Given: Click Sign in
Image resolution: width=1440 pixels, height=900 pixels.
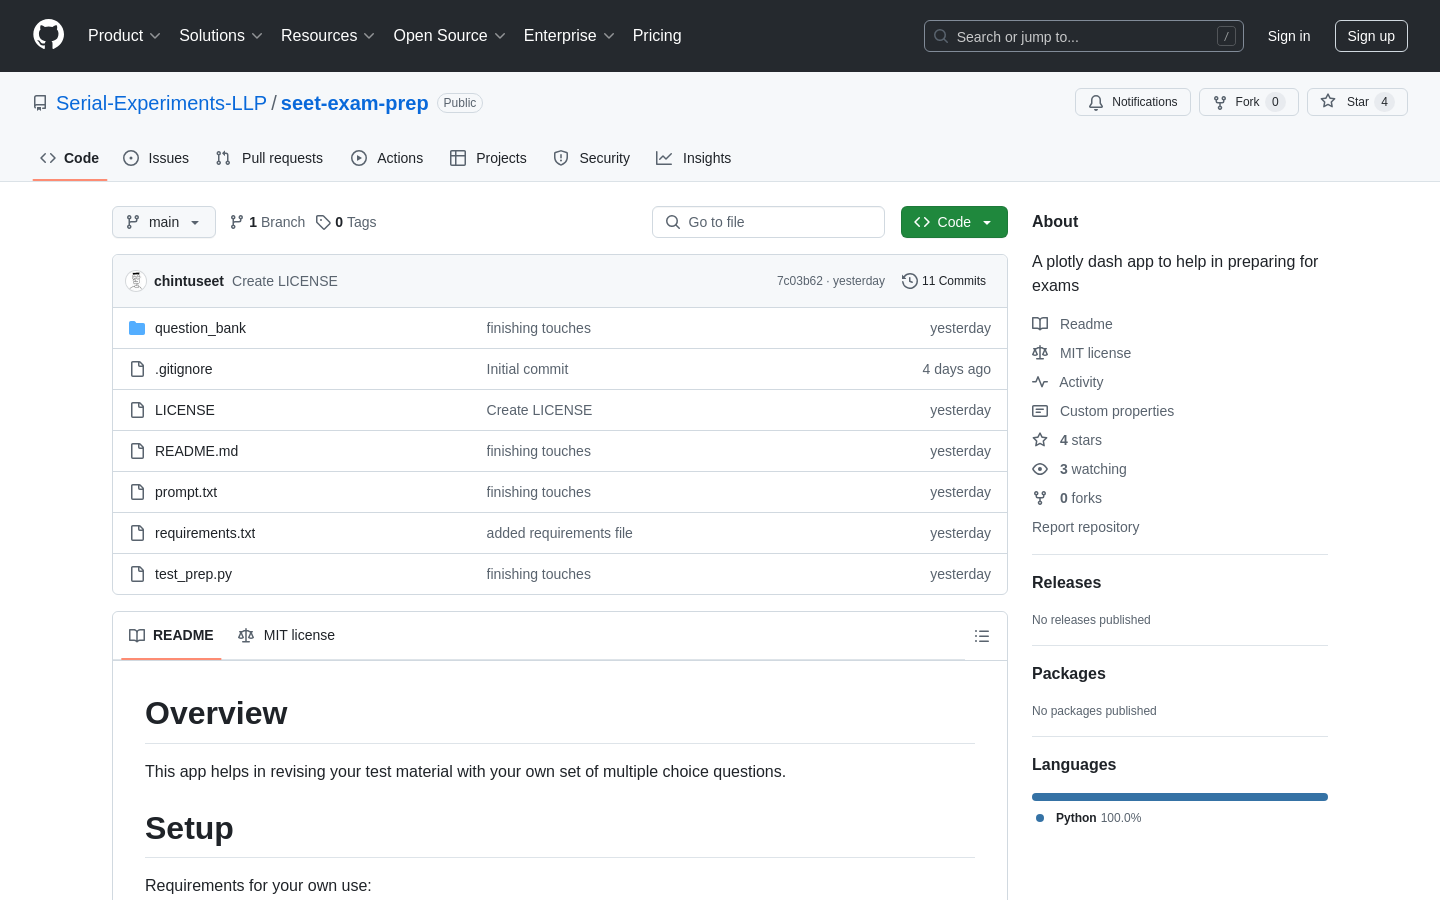Looking at the screenshot, I should pyautogui.click(x=1289, y=36).
